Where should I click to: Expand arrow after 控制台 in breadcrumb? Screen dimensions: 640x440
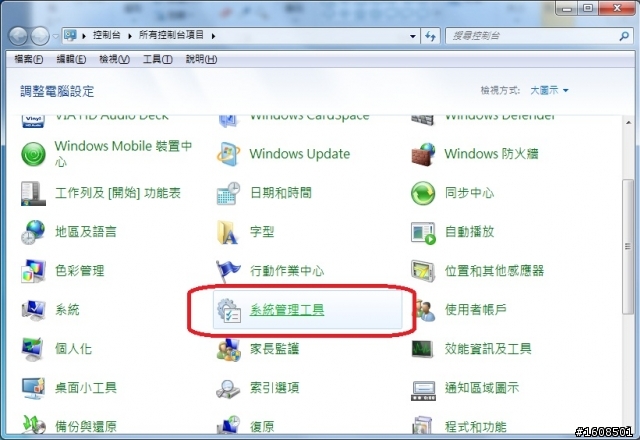129,36
